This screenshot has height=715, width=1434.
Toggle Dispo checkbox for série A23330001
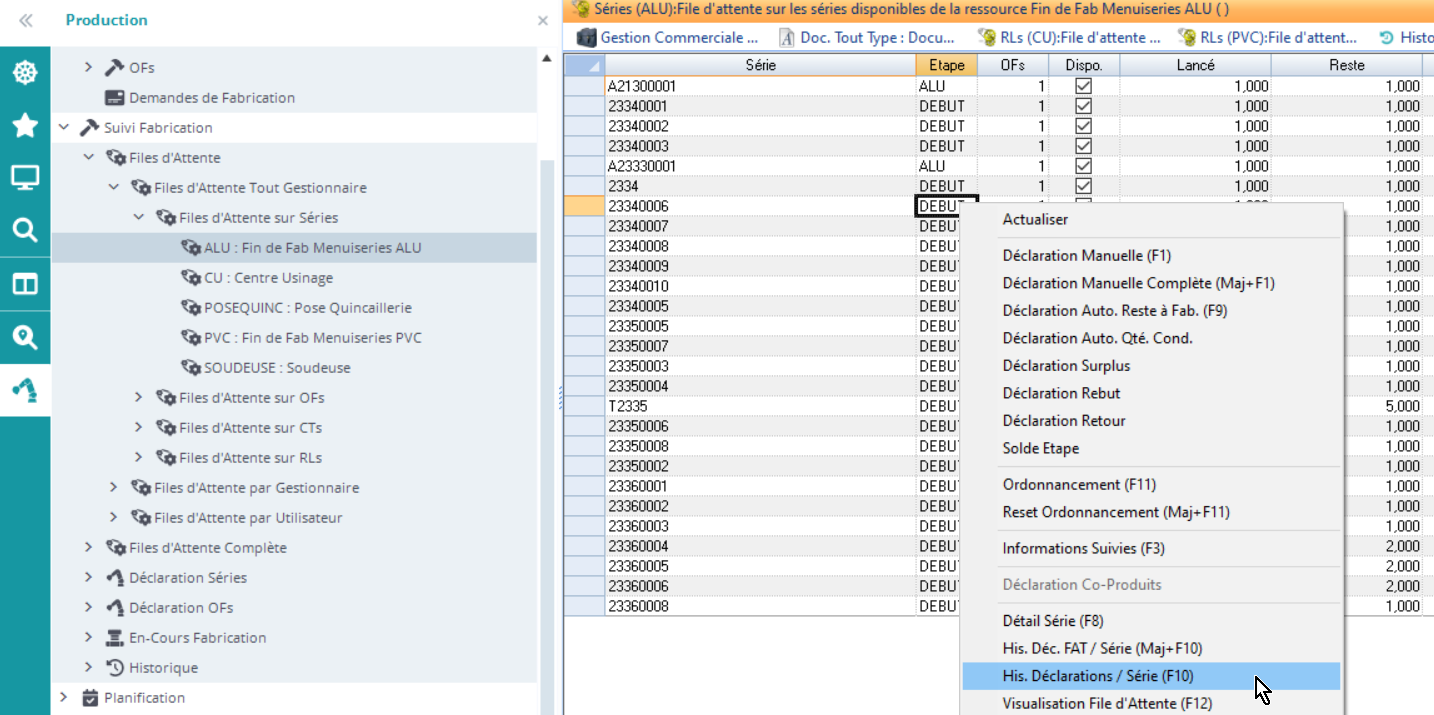[1083, 166]
